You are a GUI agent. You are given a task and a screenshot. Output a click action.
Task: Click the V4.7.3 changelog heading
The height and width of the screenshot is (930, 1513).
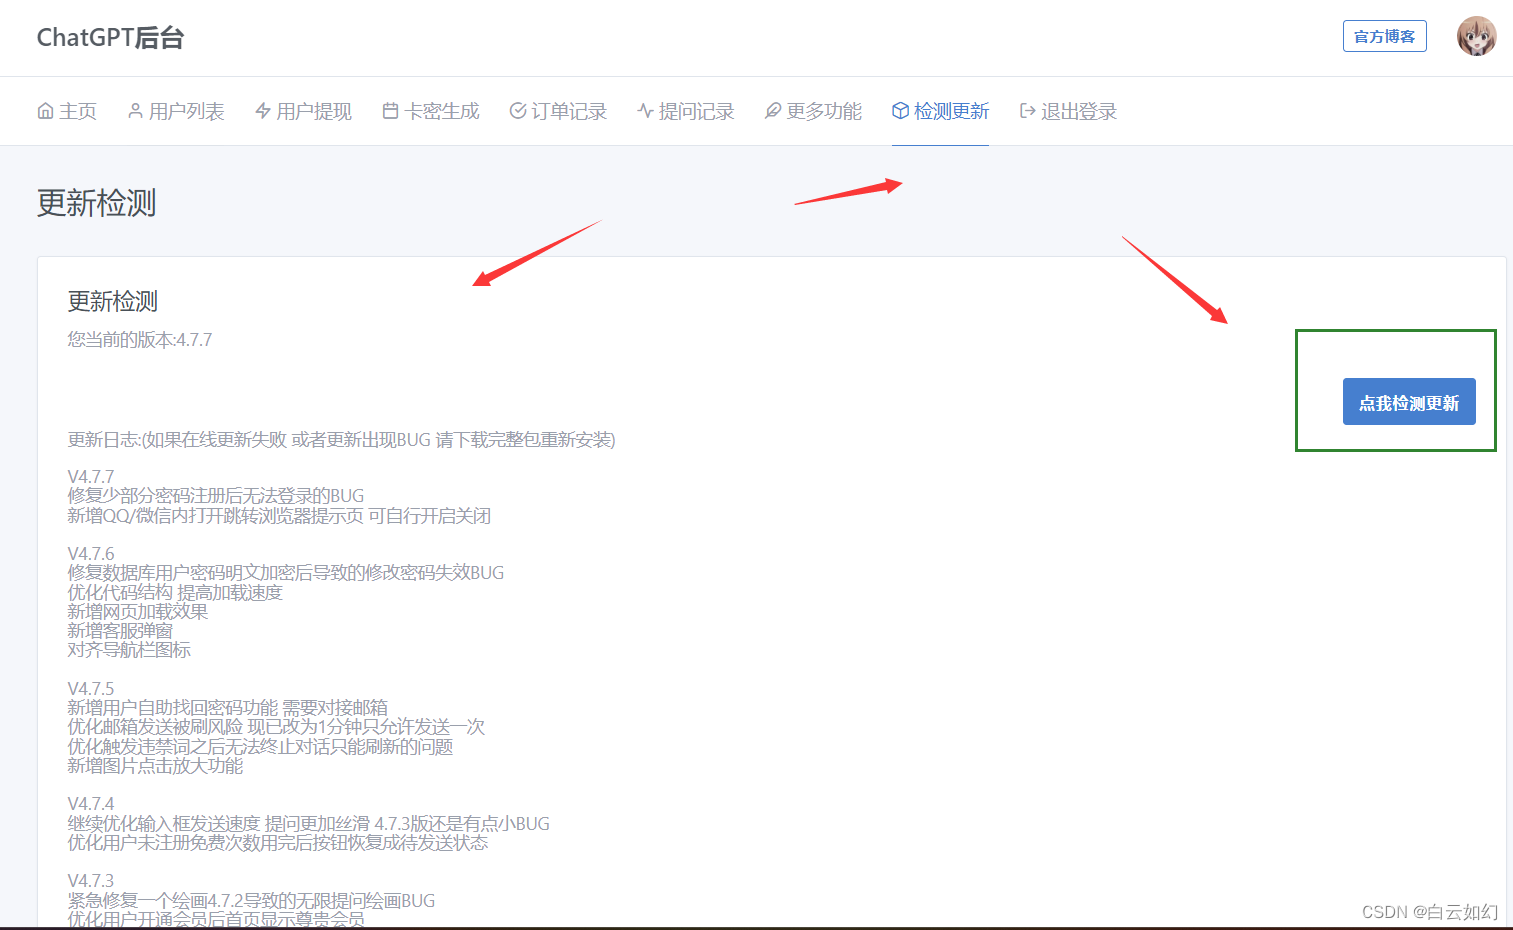[x=91, y=881]
